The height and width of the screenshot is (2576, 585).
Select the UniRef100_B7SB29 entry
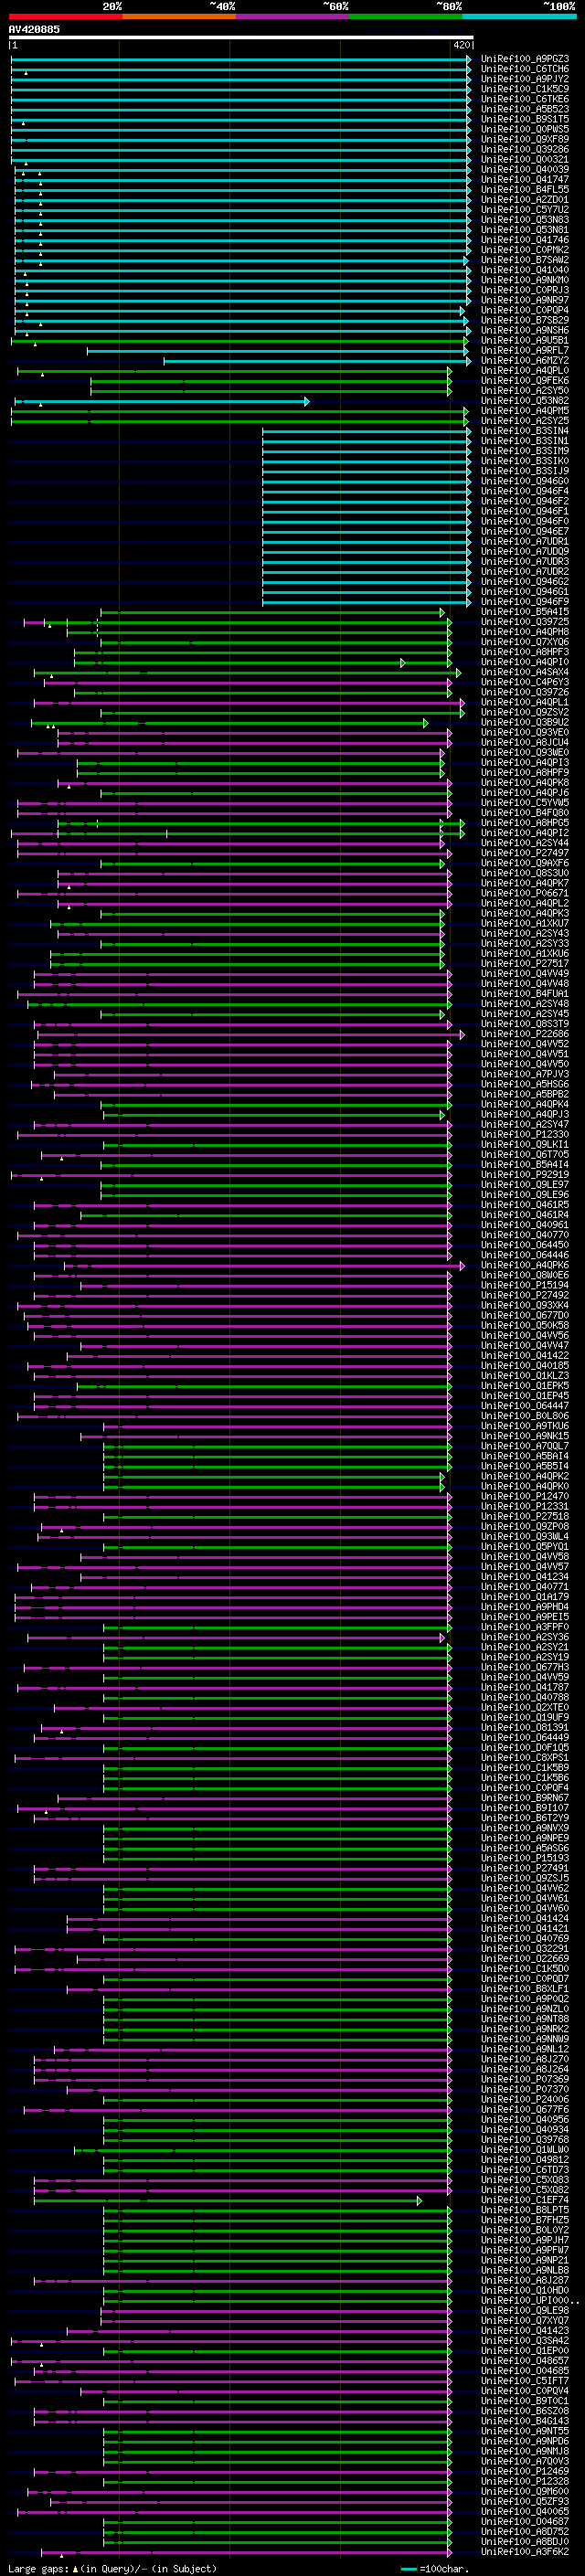(525, 320)
